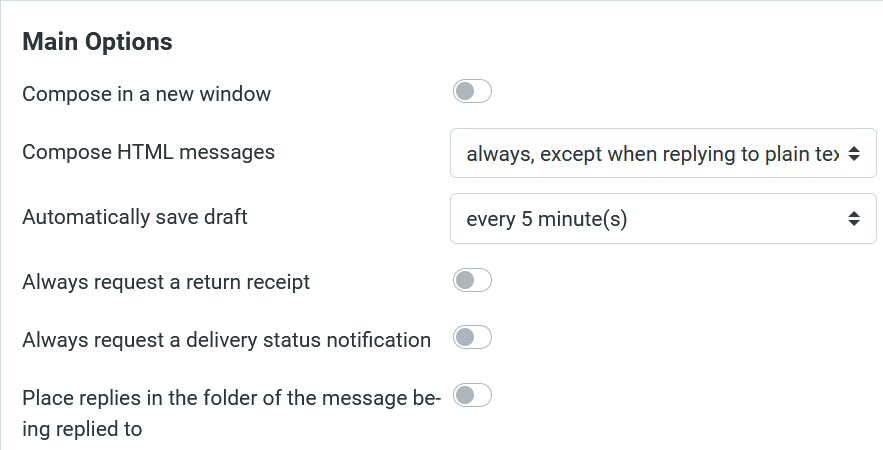Click the 'Compose HTML messages' label text
Screen dimensions: 883x450
click(x=148, y=153)
